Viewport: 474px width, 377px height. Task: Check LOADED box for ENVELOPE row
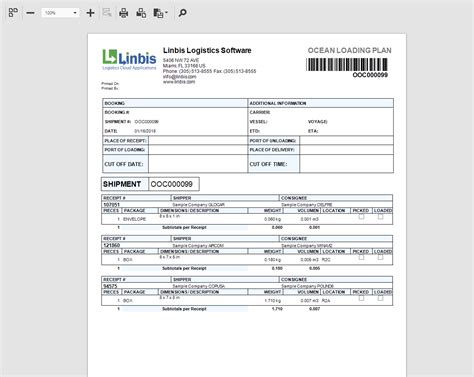tap(380, 217)
